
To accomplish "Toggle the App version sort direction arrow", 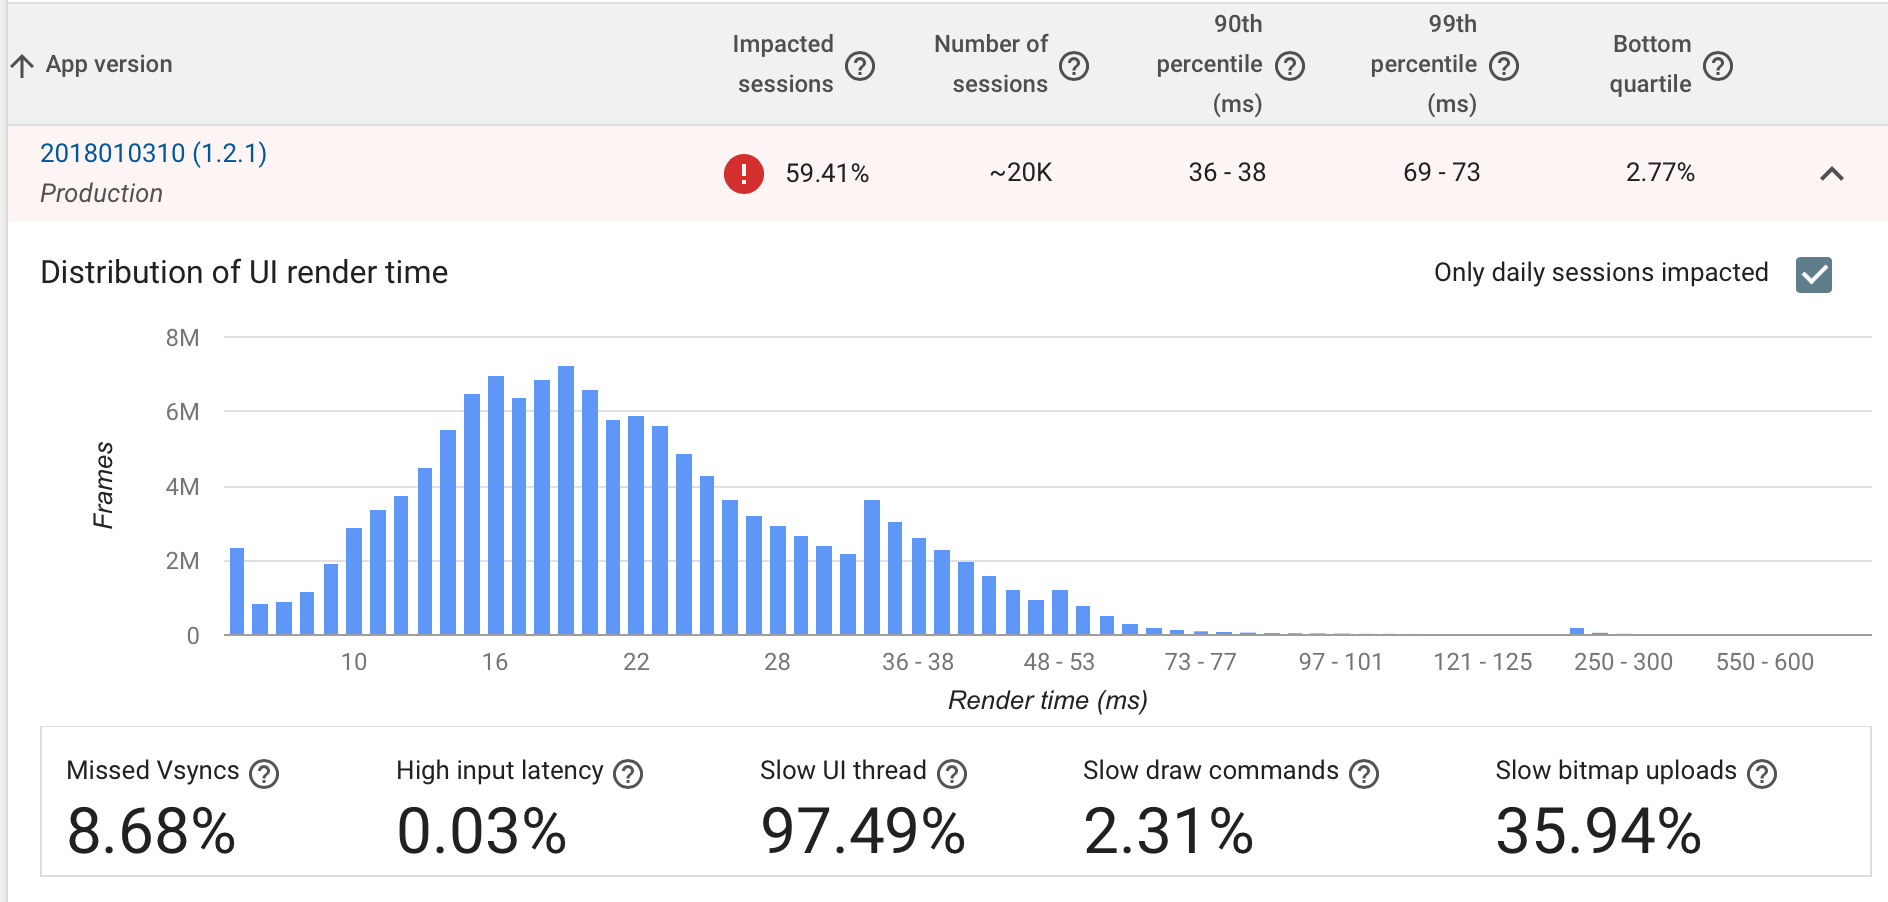I will [x=22, y=65].
